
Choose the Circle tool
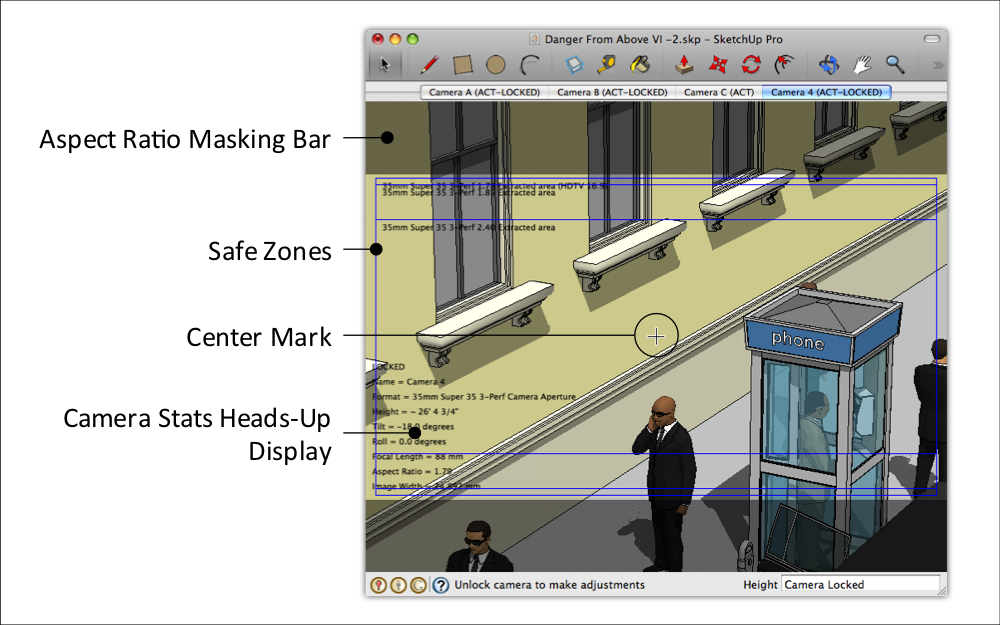[496, 63]
